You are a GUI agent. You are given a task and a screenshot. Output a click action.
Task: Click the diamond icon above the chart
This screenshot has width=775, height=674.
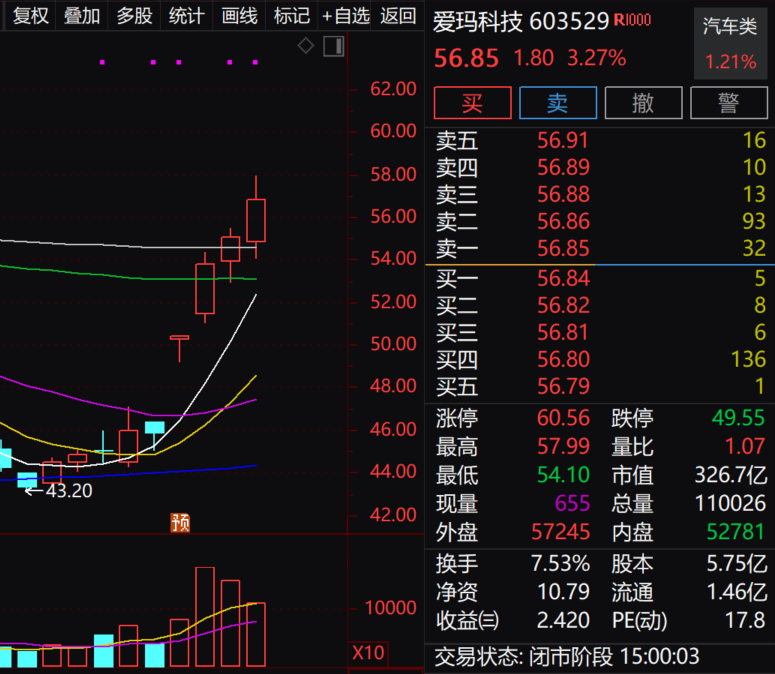pos(306,46)
